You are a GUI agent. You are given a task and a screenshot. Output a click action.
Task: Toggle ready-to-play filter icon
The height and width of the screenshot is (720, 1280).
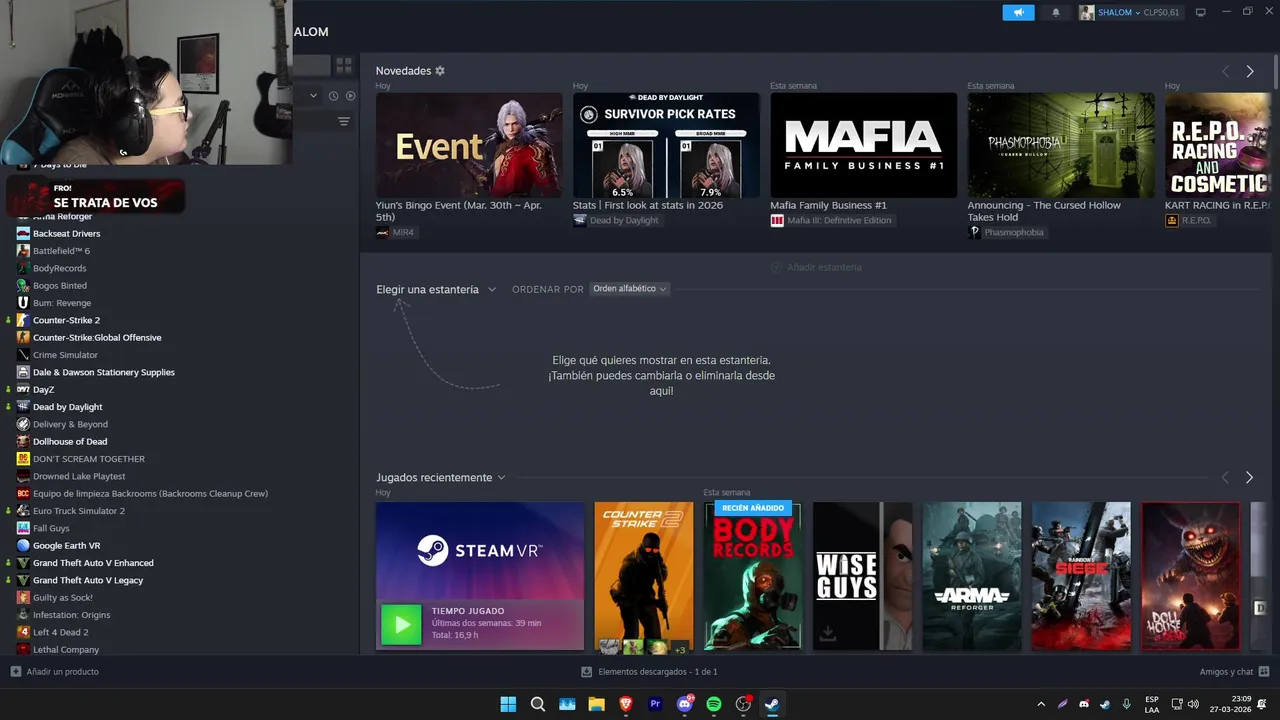(350, 96)
